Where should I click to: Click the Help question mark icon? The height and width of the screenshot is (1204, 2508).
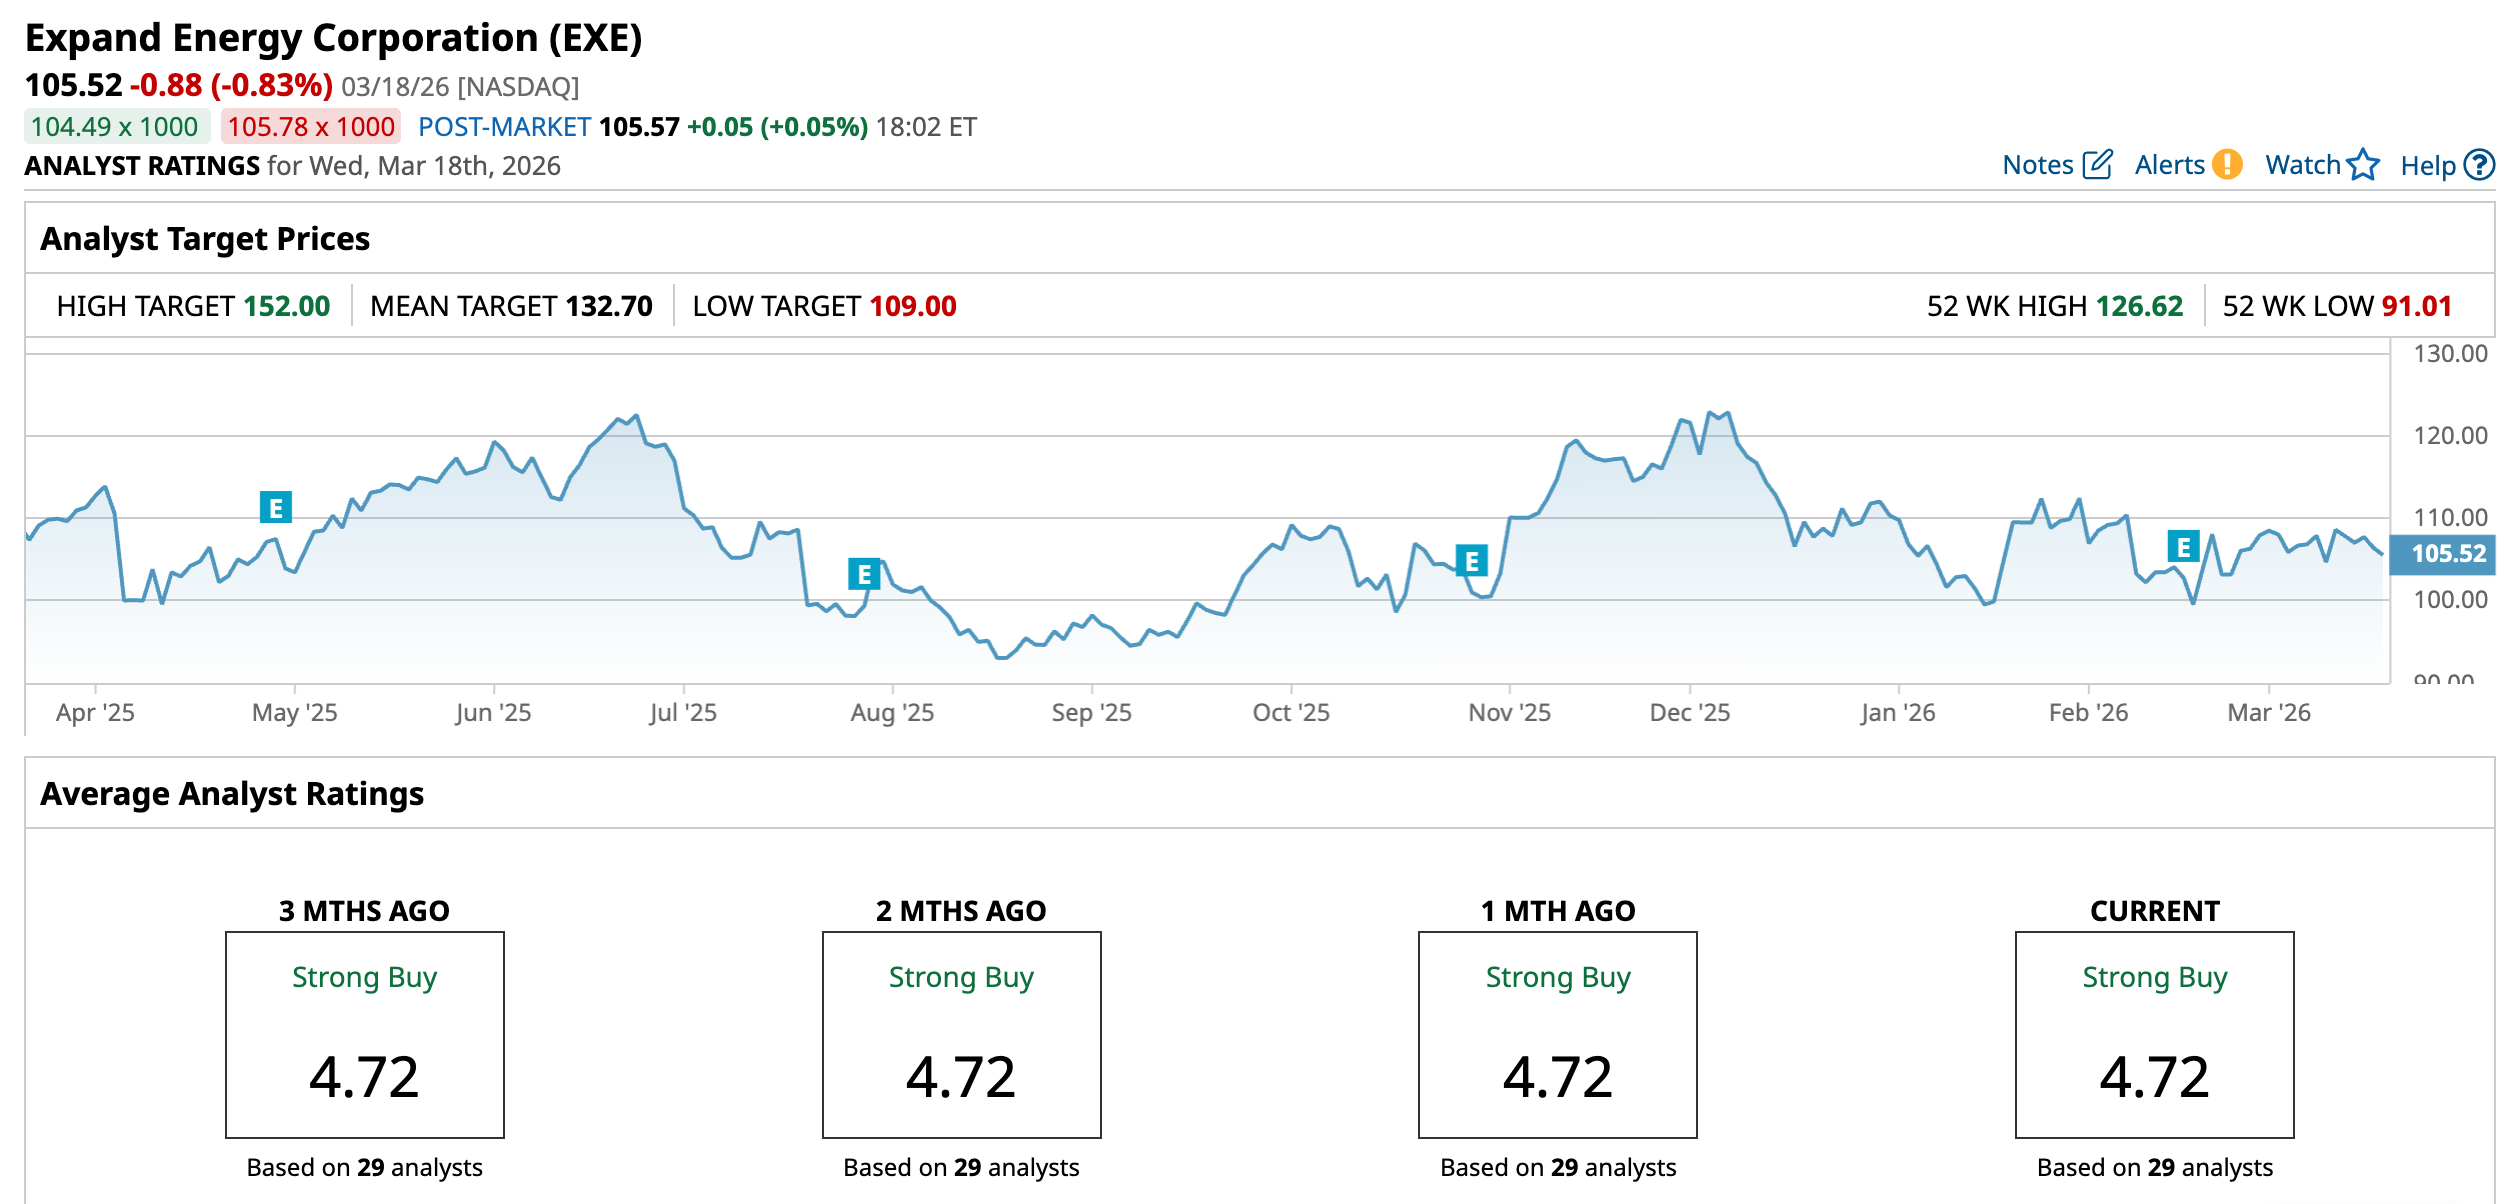[2480, 164]
